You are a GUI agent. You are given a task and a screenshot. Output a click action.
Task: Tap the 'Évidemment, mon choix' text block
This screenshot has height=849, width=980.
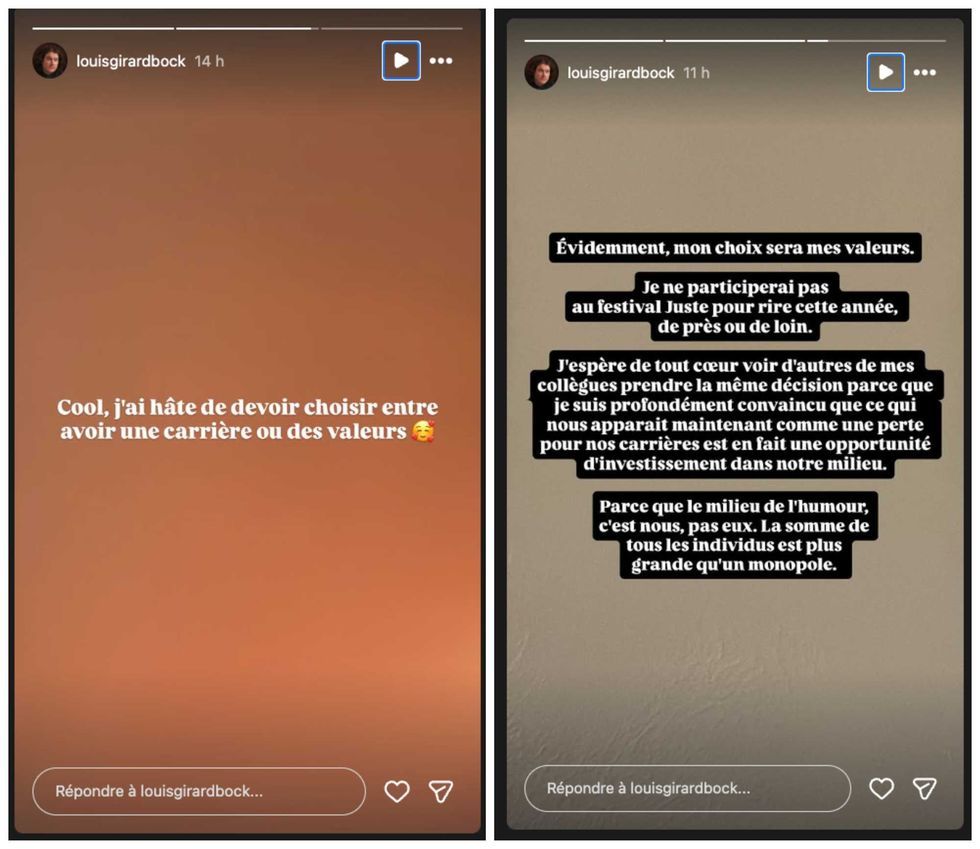(x=735, y=248)
